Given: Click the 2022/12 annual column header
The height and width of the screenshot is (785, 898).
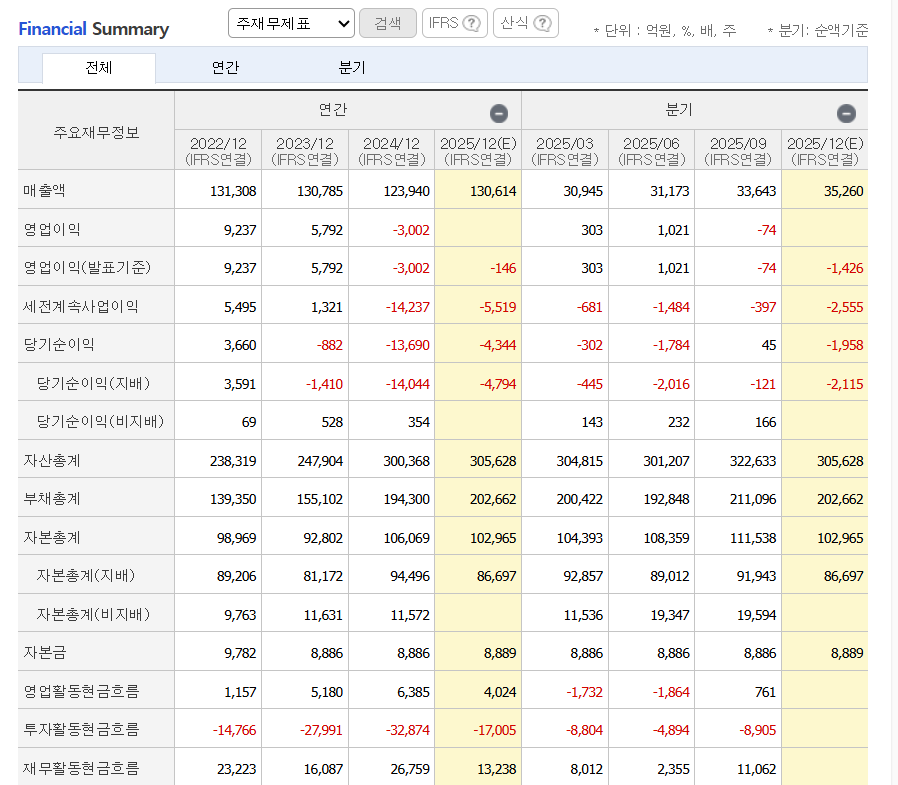Looking at the screenshot, I should pos(218,151).
